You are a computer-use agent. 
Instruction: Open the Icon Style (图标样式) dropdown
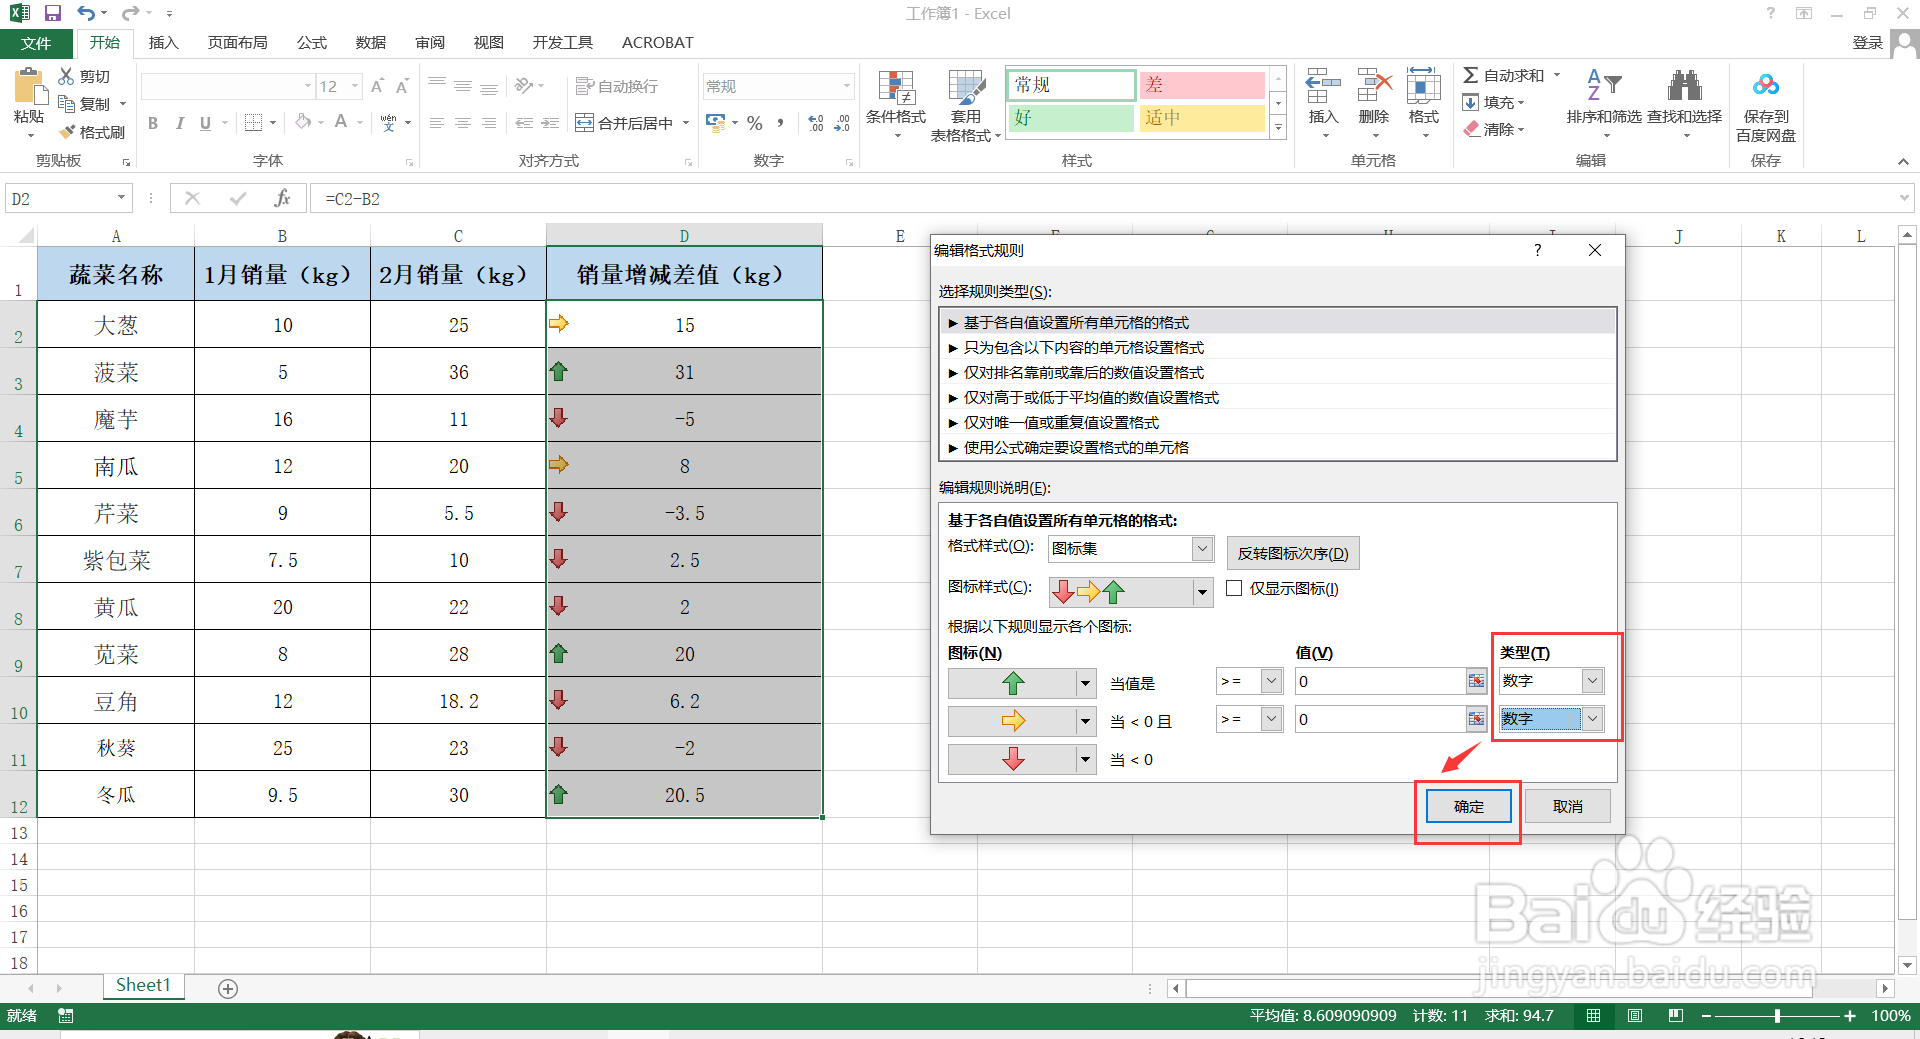click(1202, 593)
